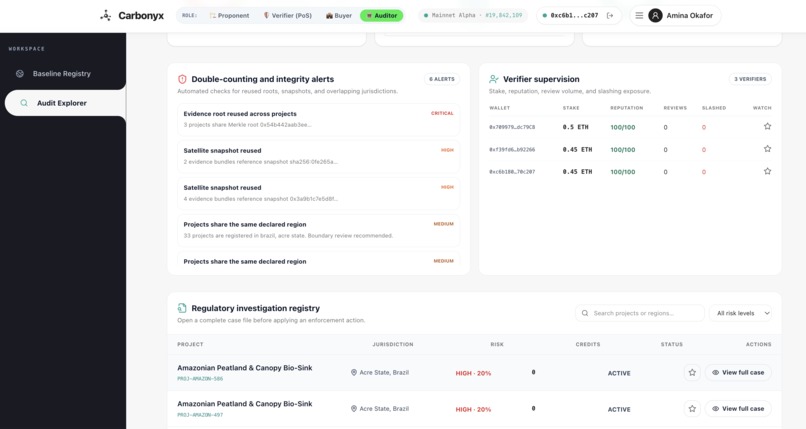
Task: Open Satellite snapshot reused alert with 2 bundles
Action: (318, 156)
